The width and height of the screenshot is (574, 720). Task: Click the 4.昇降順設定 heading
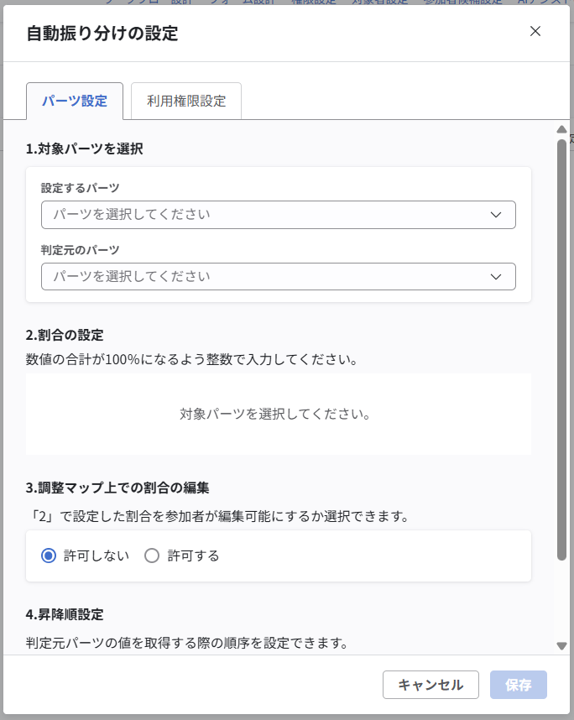65,614
